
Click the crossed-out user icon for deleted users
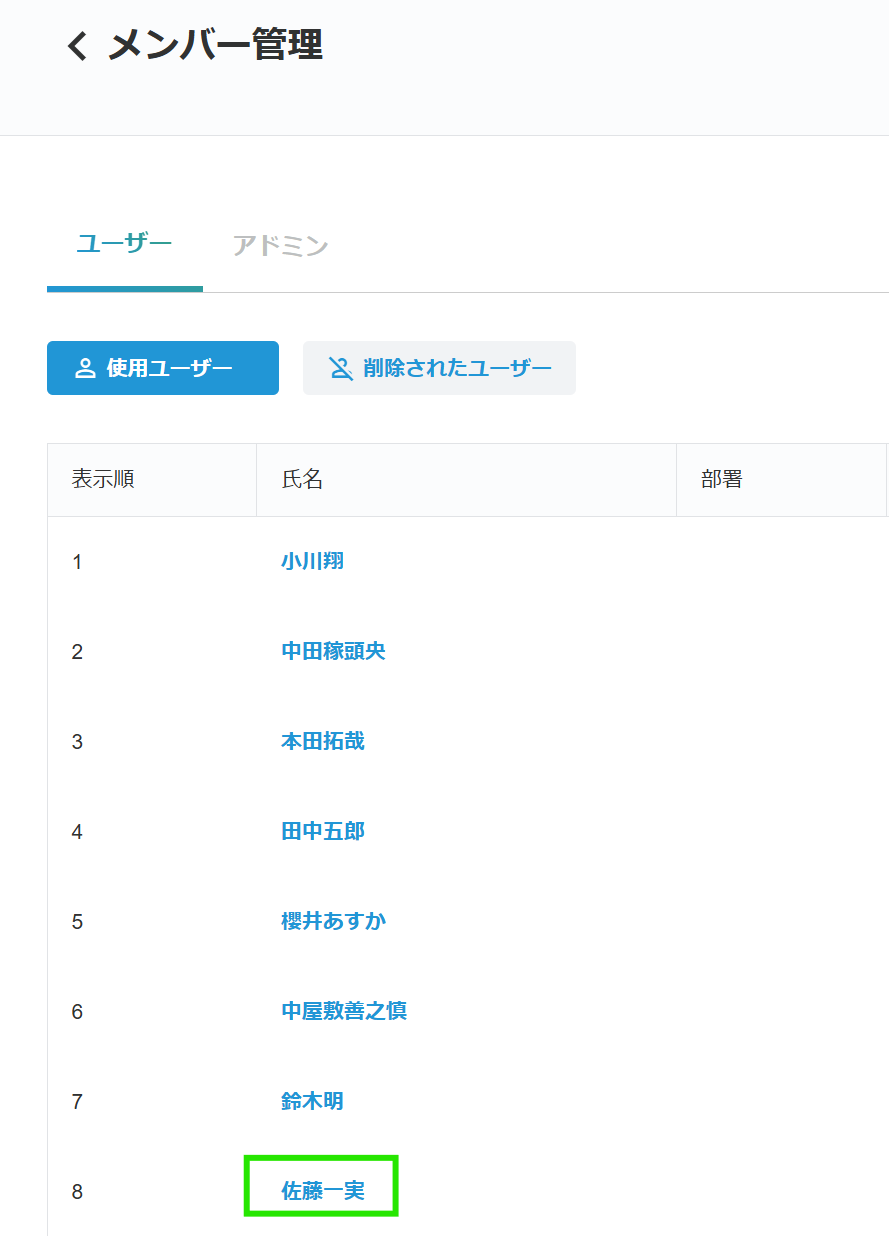(x=340, y=367)
